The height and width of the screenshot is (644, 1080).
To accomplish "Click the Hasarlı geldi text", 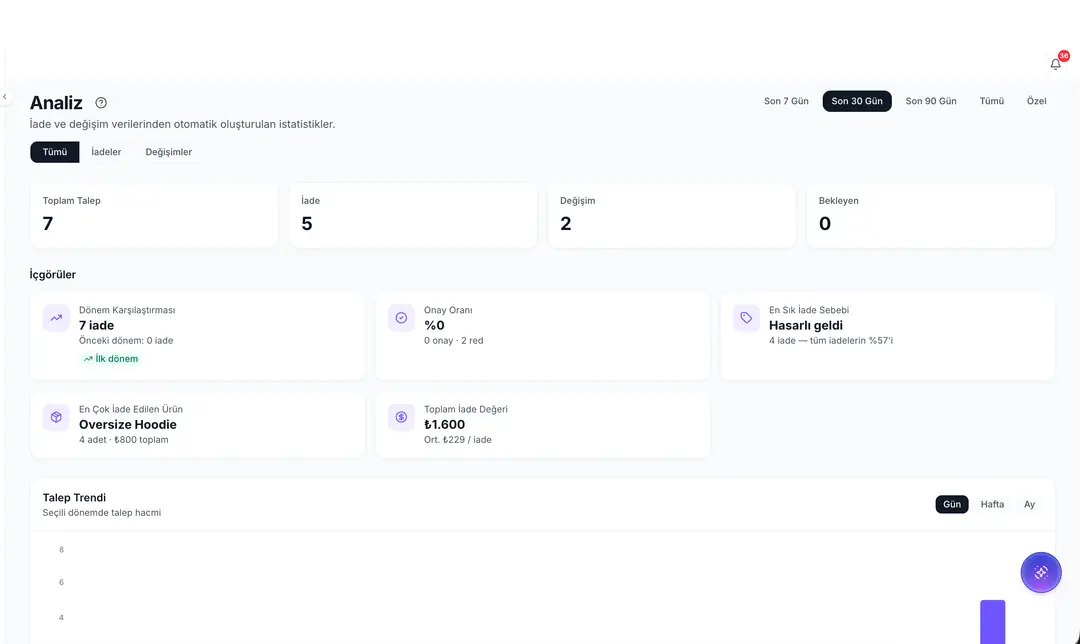I will click(x=806, y=326).
